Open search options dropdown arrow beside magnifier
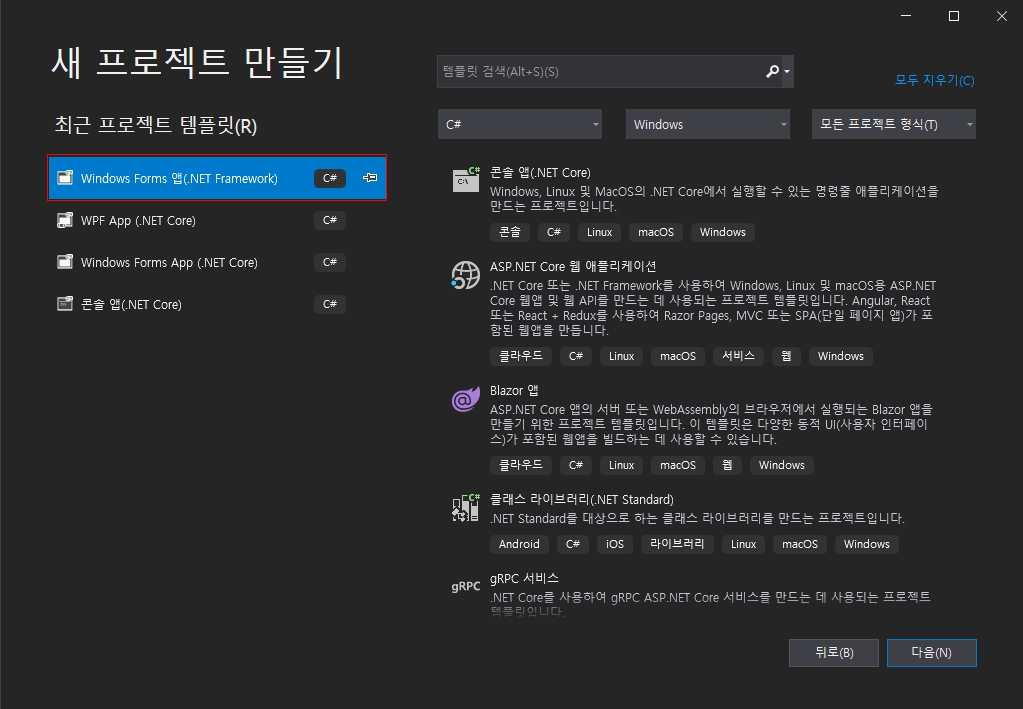Viewport: 1023px width, 709px height. coord(787,72)
